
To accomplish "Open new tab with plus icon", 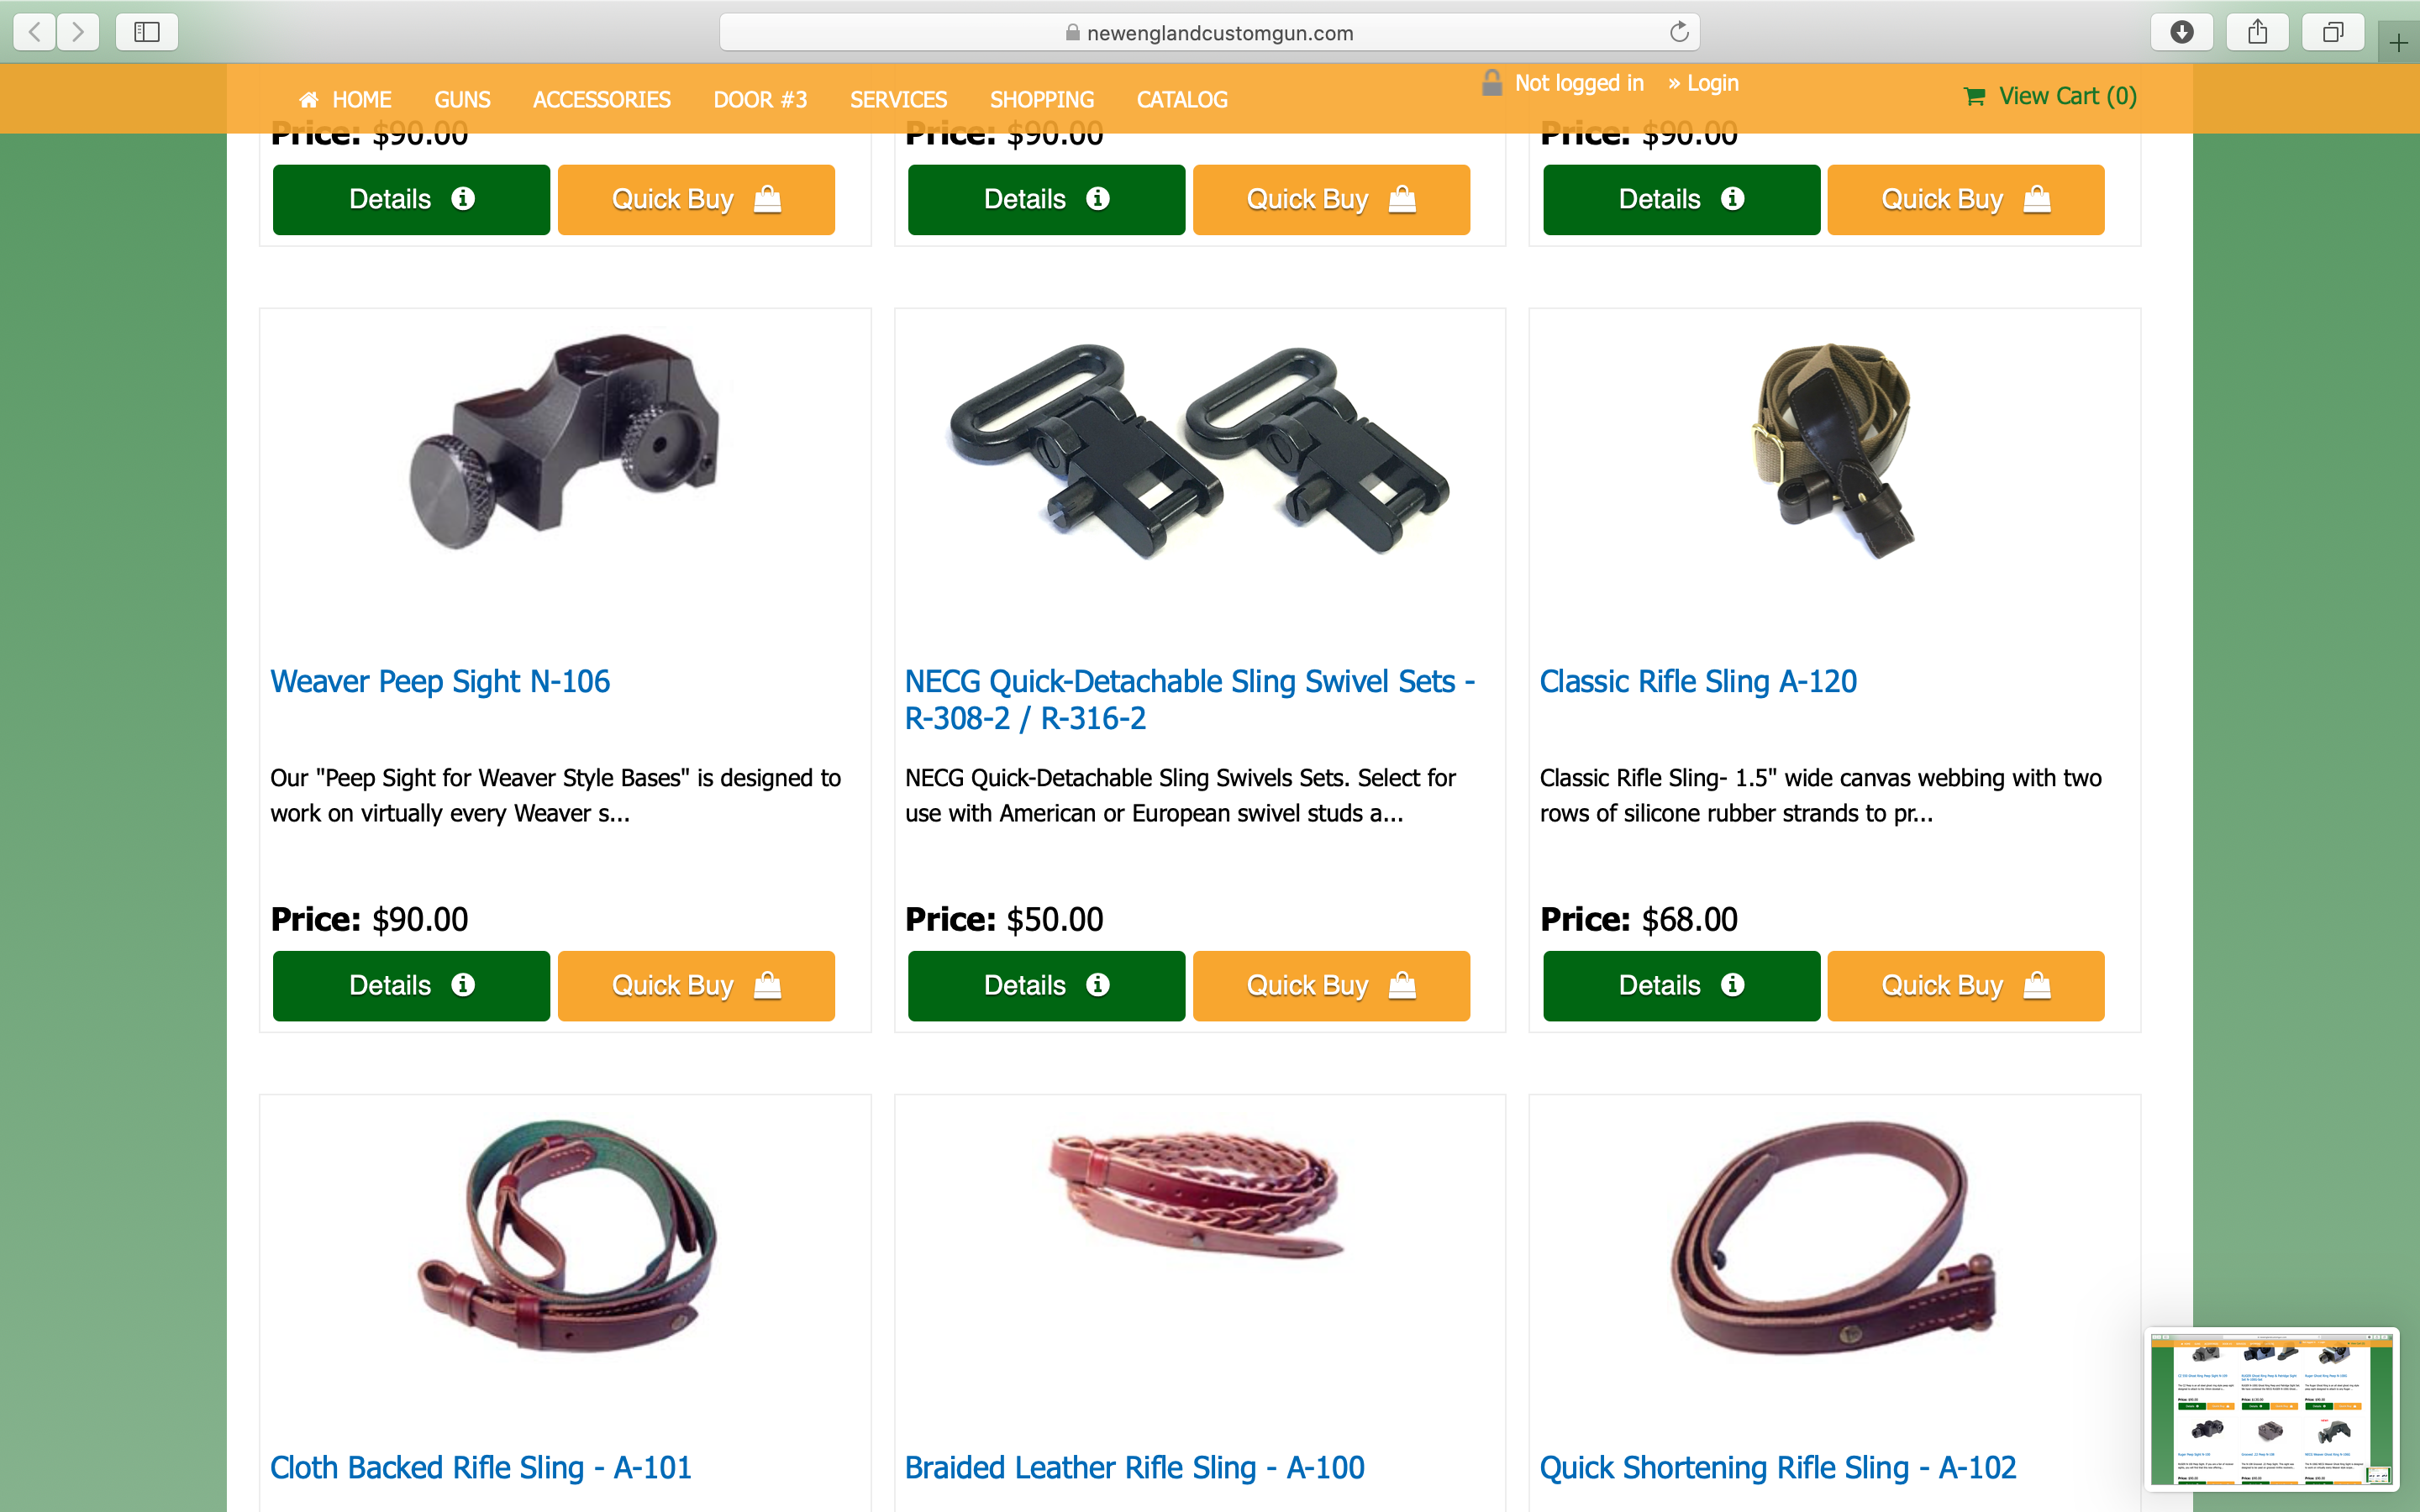I will pos(2399,43).
